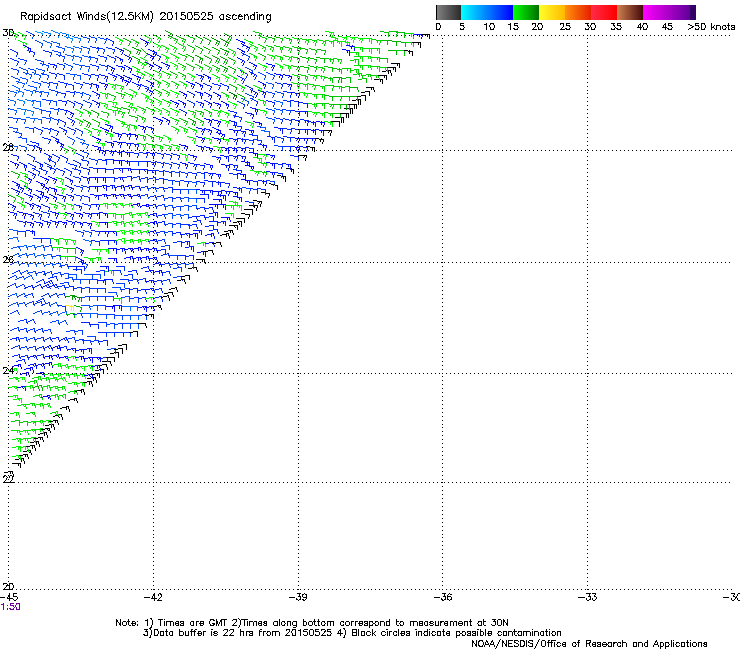Image resolution: width=740 pixels, height=650 pixels.
Task: Click the red 30-35 knots color band
Action: click(x=604, y=12)
